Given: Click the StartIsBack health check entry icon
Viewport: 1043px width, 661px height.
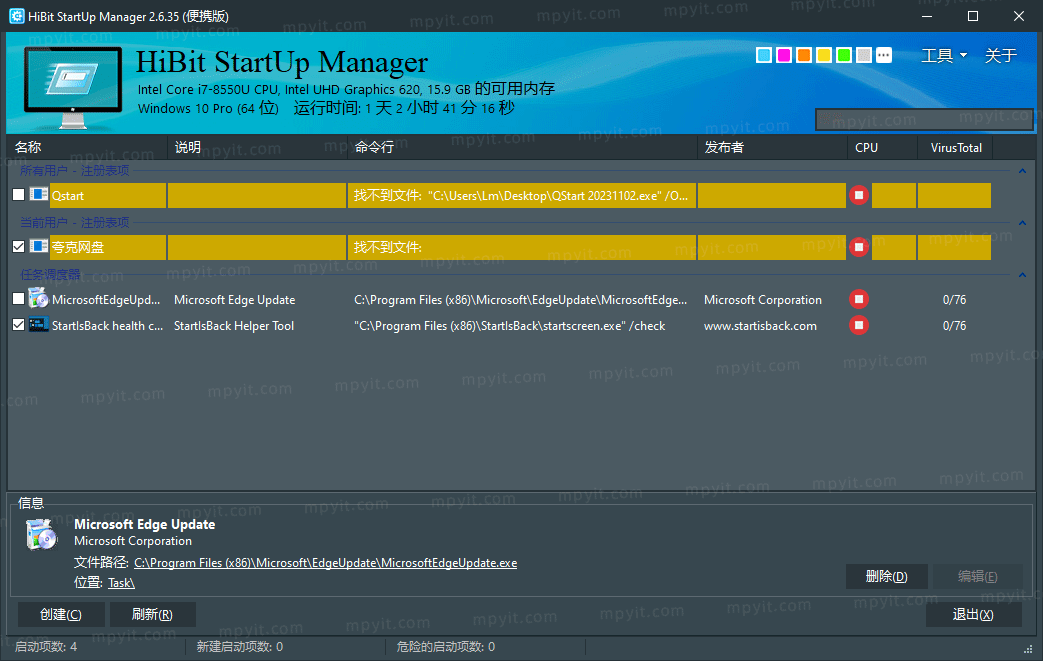Looking at the screenshot, I should [39, 325].
